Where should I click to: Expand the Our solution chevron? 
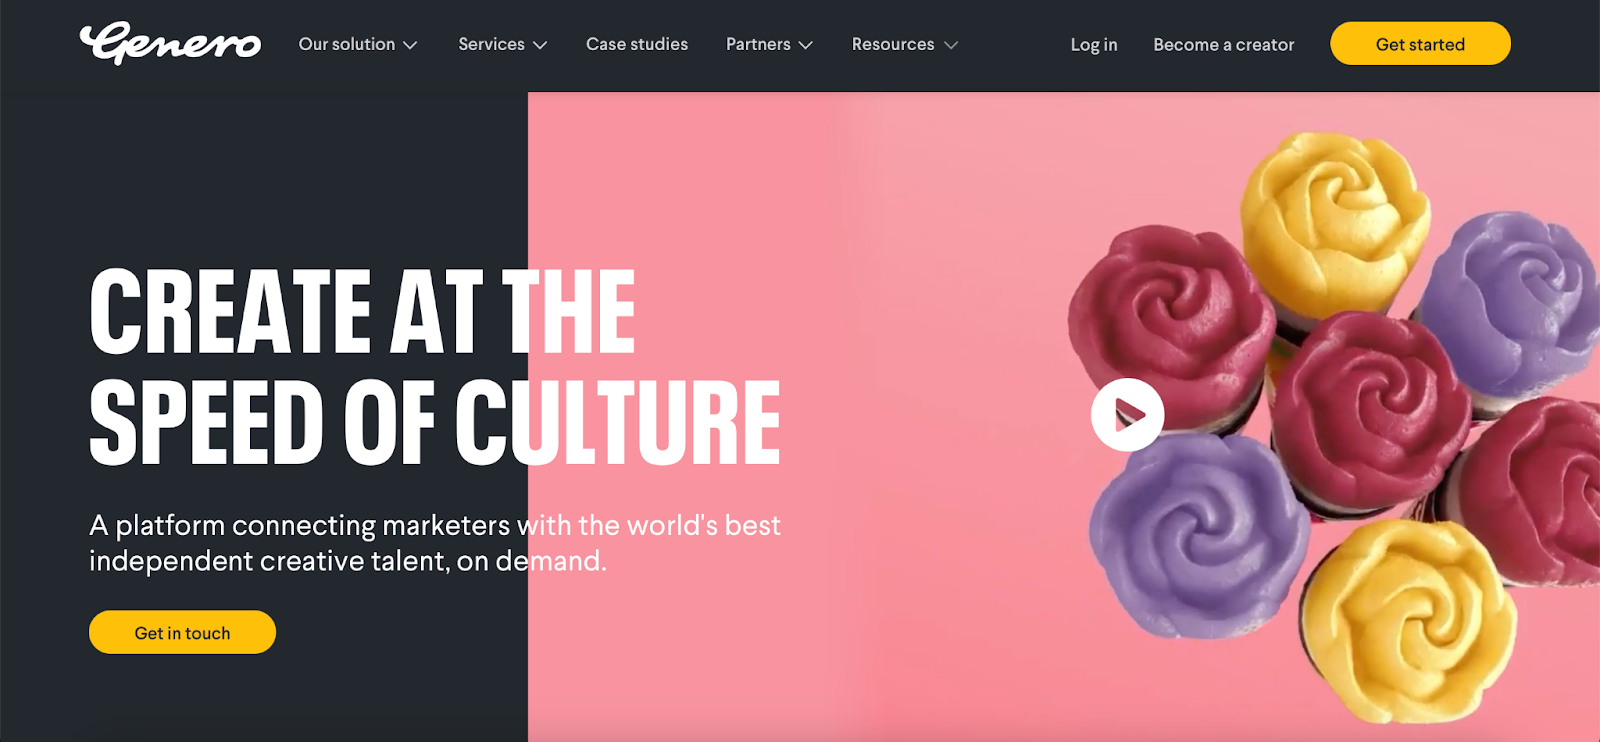point(410,45)
